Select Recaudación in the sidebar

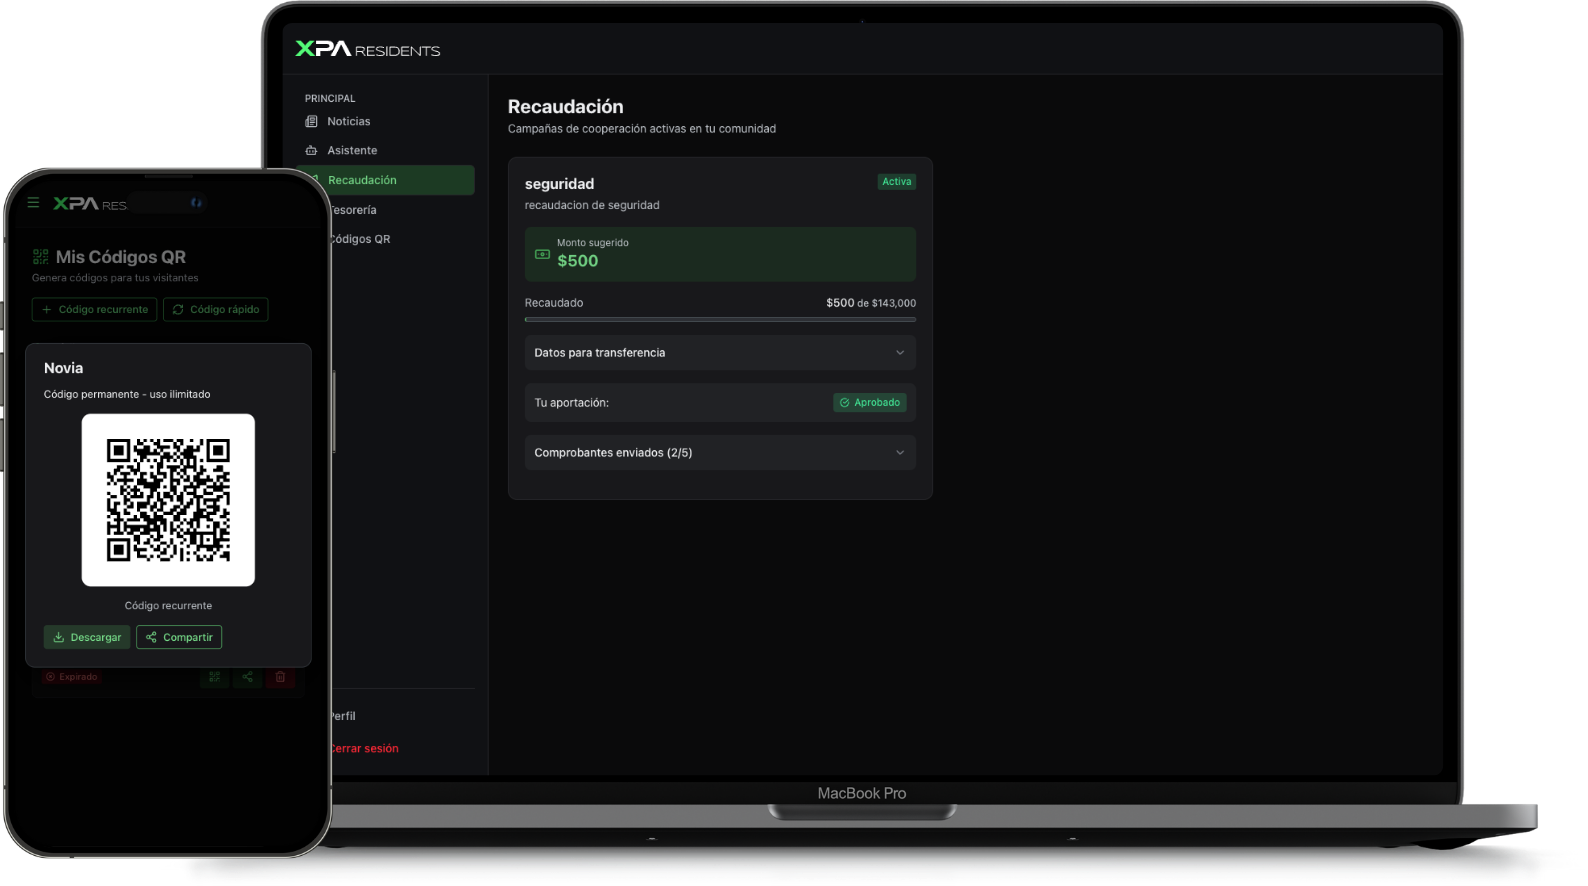click(385, 180)
